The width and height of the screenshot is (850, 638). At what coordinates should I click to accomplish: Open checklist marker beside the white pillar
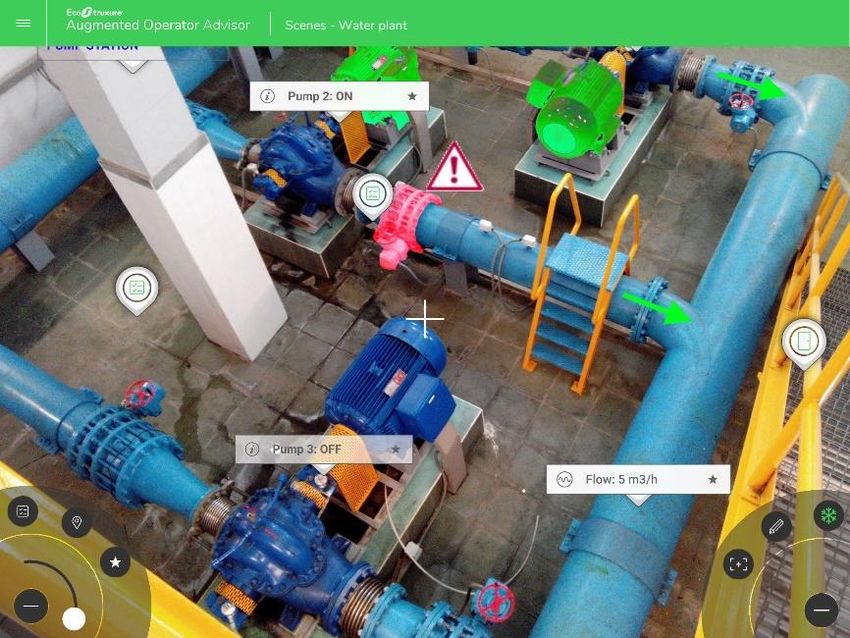pos(137,288)
